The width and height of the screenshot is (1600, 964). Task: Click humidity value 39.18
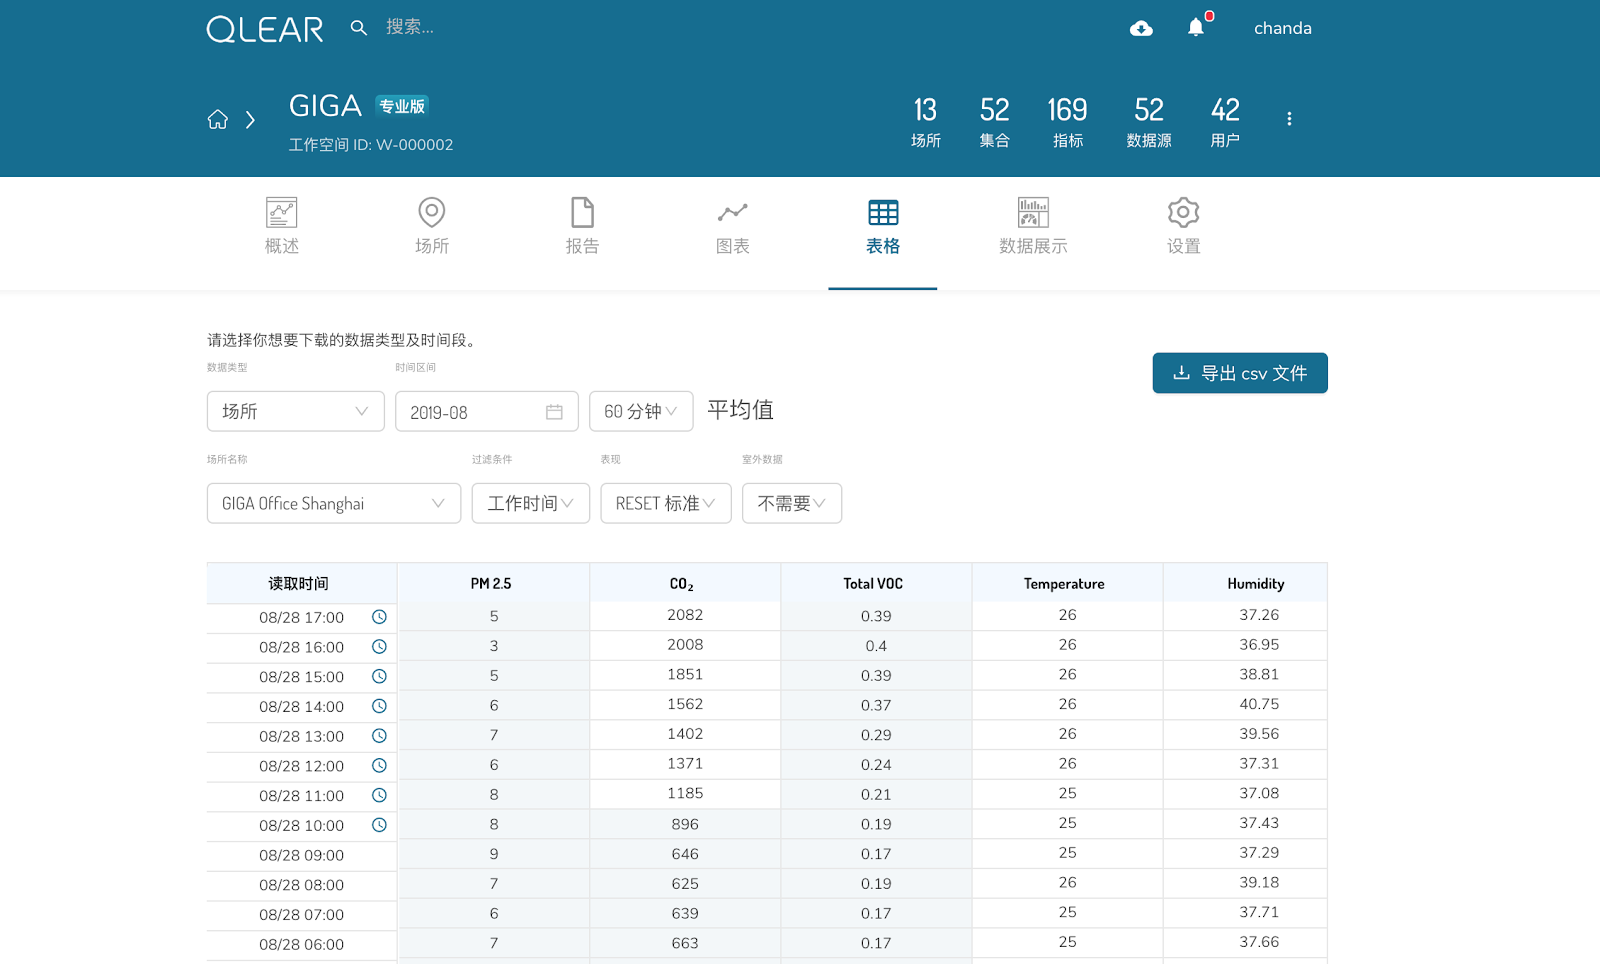[1259, 882]
